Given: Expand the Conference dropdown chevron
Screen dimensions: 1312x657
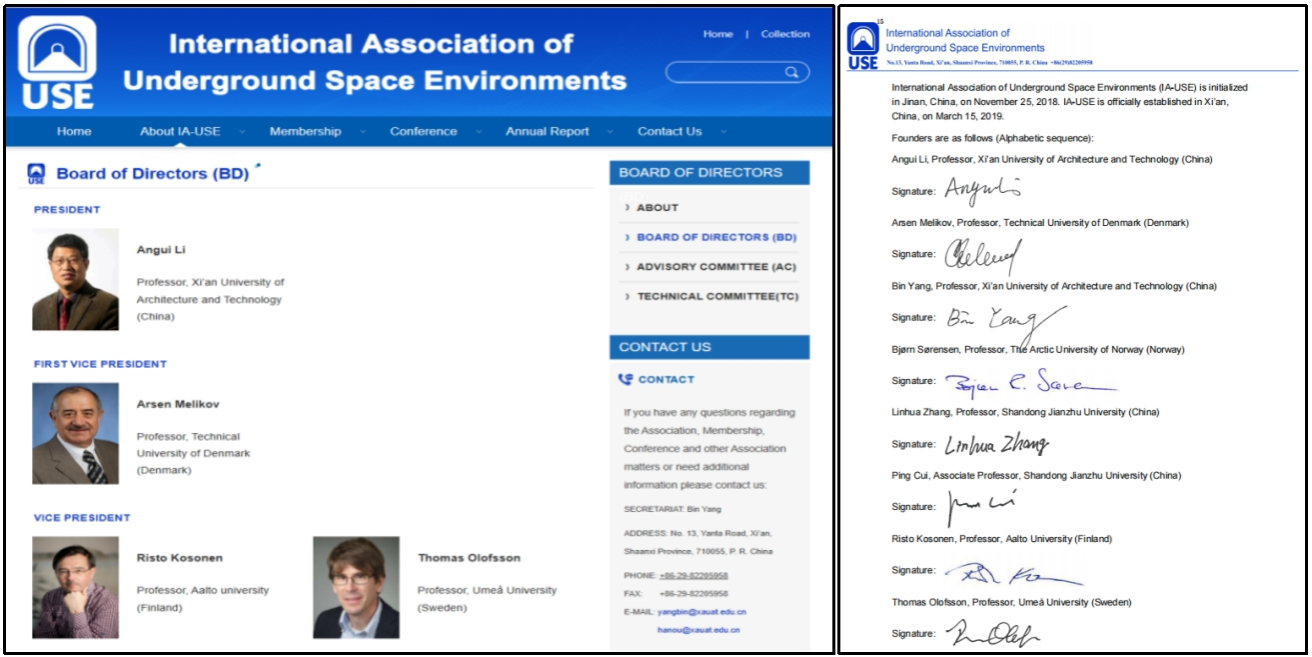Looking at the screenshot, I should (x=479, y=132).
